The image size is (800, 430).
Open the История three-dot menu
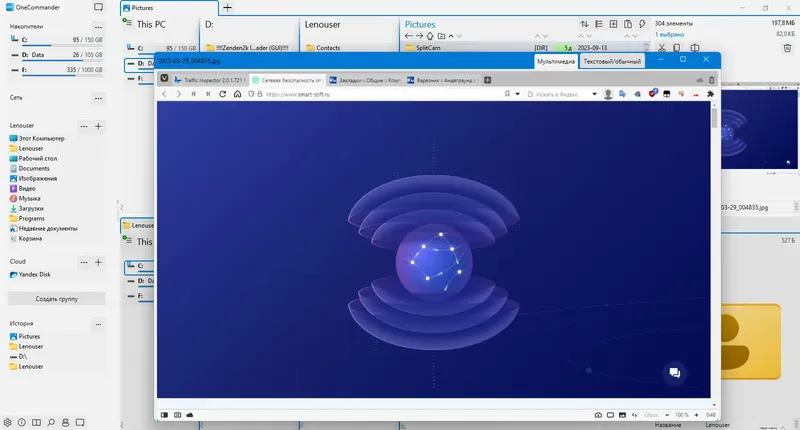98,324
